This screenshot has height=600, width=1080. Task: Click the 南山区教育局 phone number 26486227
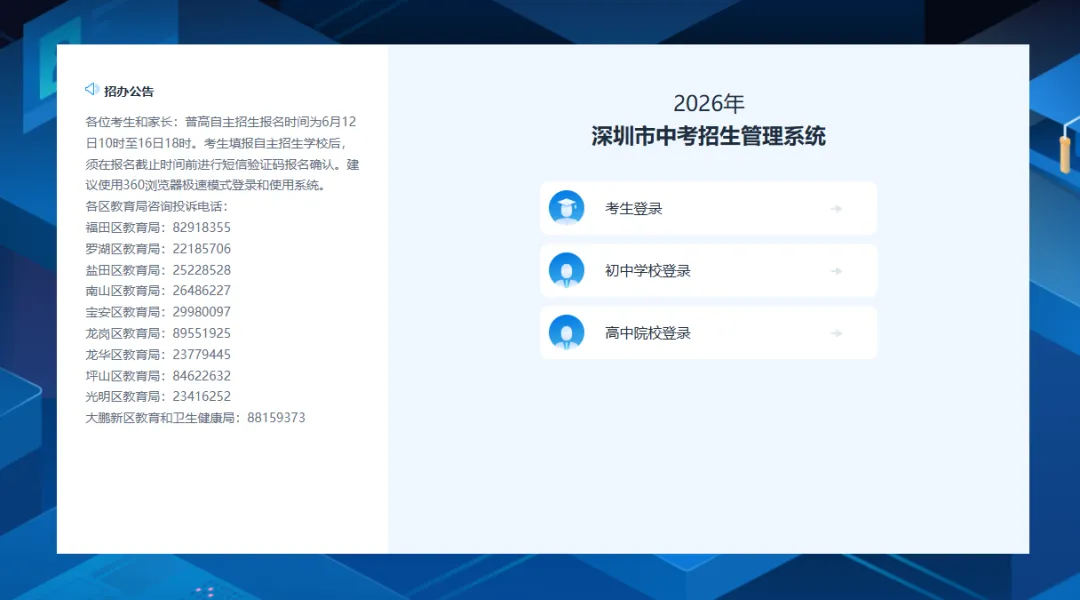point(202,291)
